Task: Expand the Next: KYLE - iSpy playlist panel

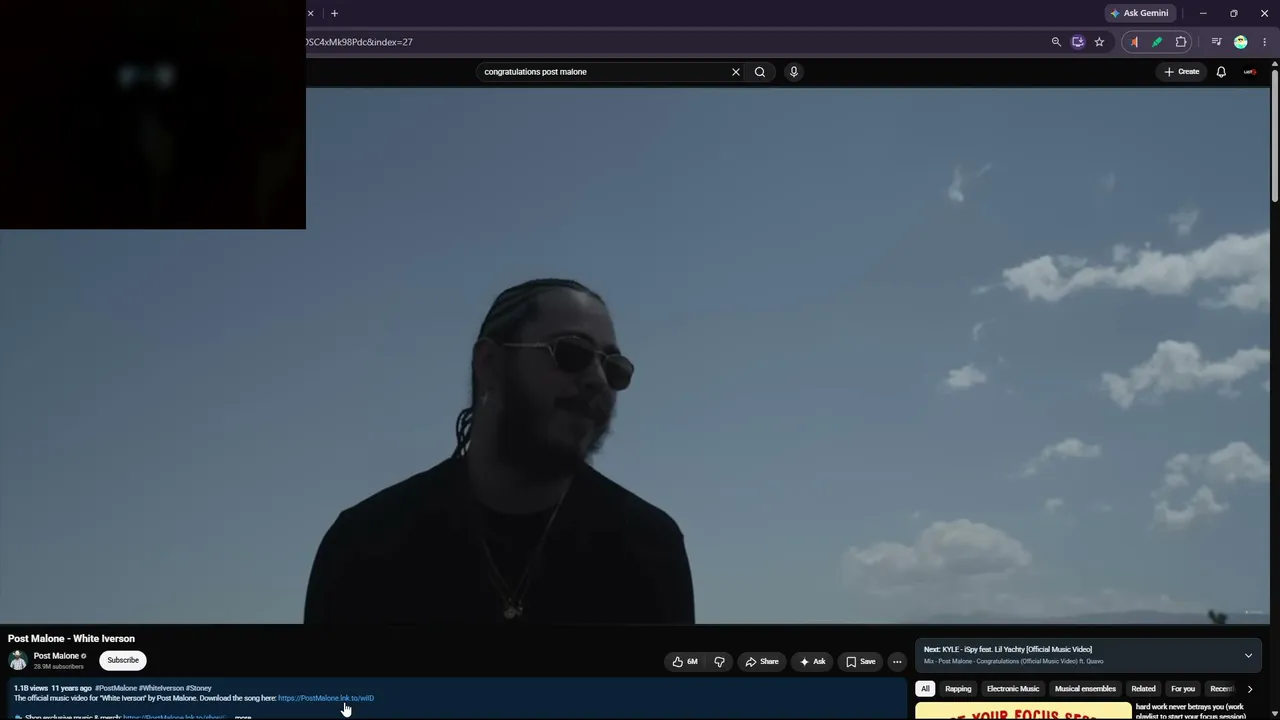Action: (x=1248, y=656)
